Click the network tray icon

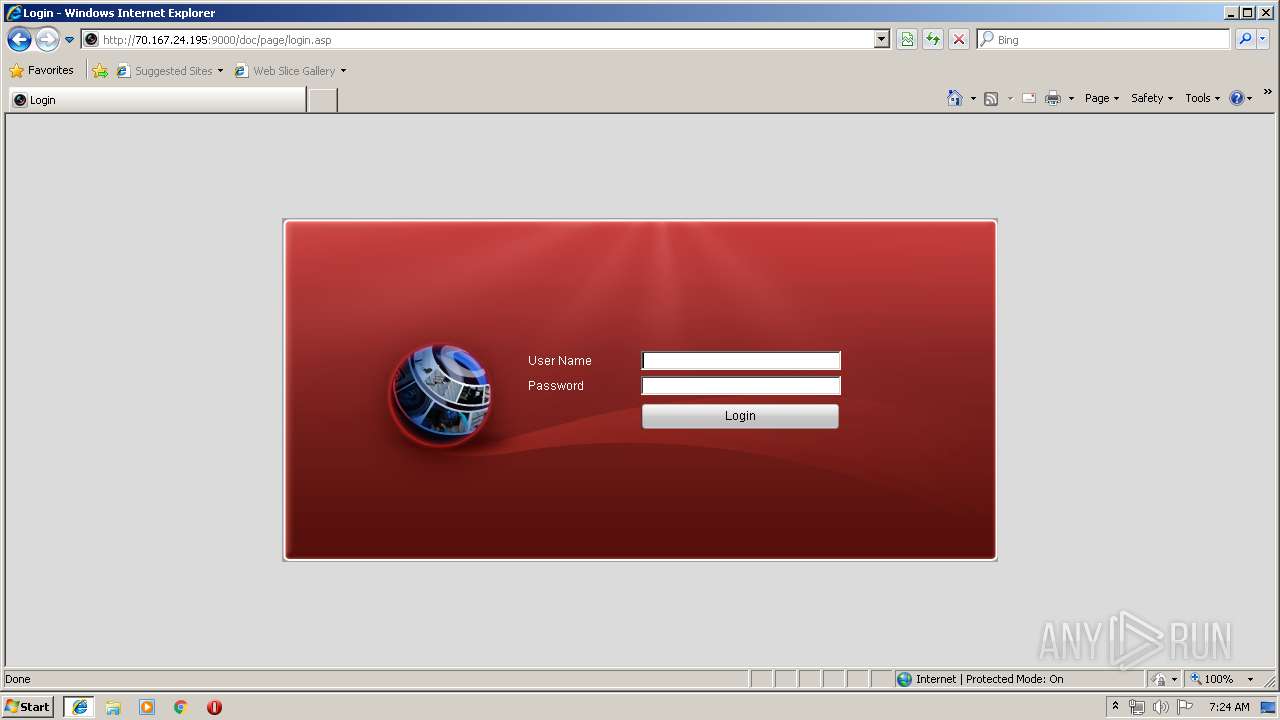(1137, 707)
